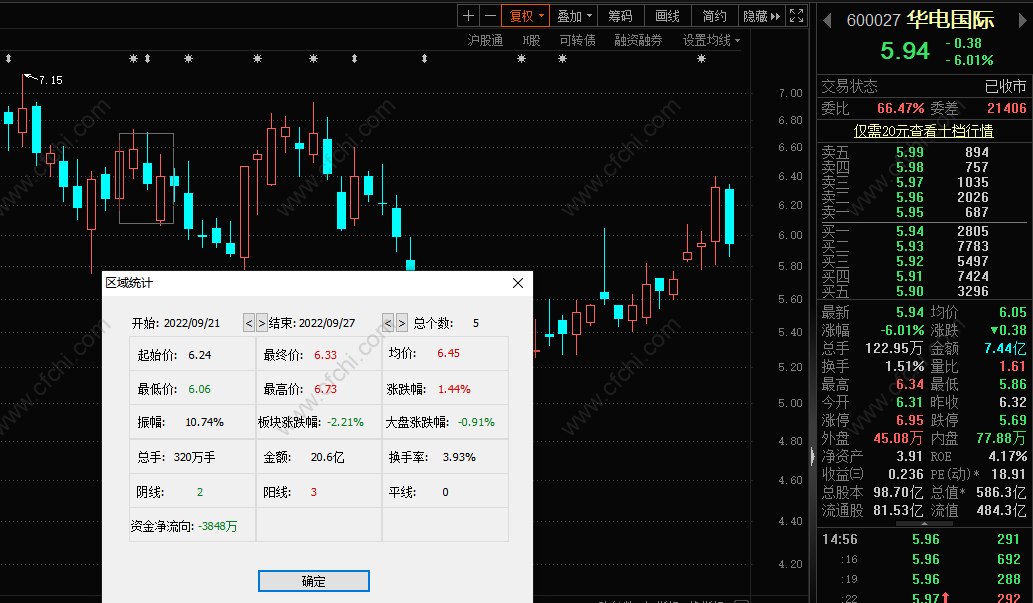Toggle fullscreen chart view icon
Viewport: 1033px width, 603px height.
[796, 16]
